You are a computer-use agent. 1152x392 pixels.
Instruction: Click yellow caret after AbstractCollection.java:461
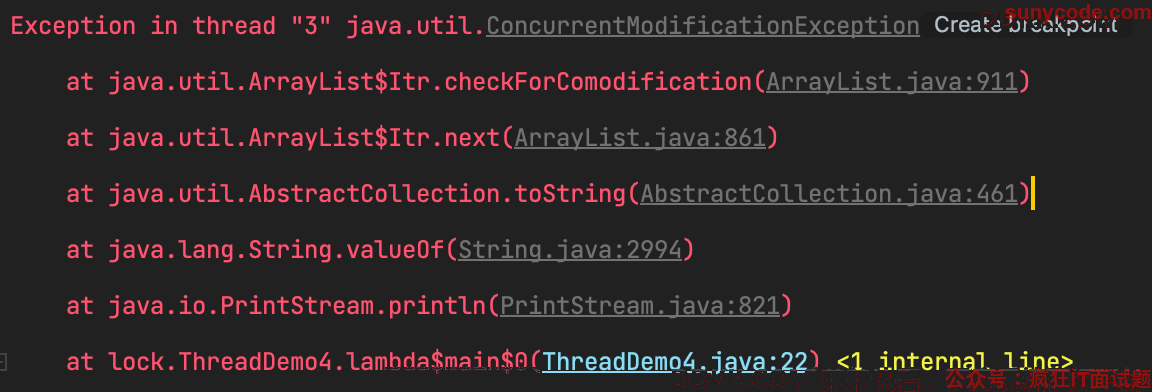1033,194
